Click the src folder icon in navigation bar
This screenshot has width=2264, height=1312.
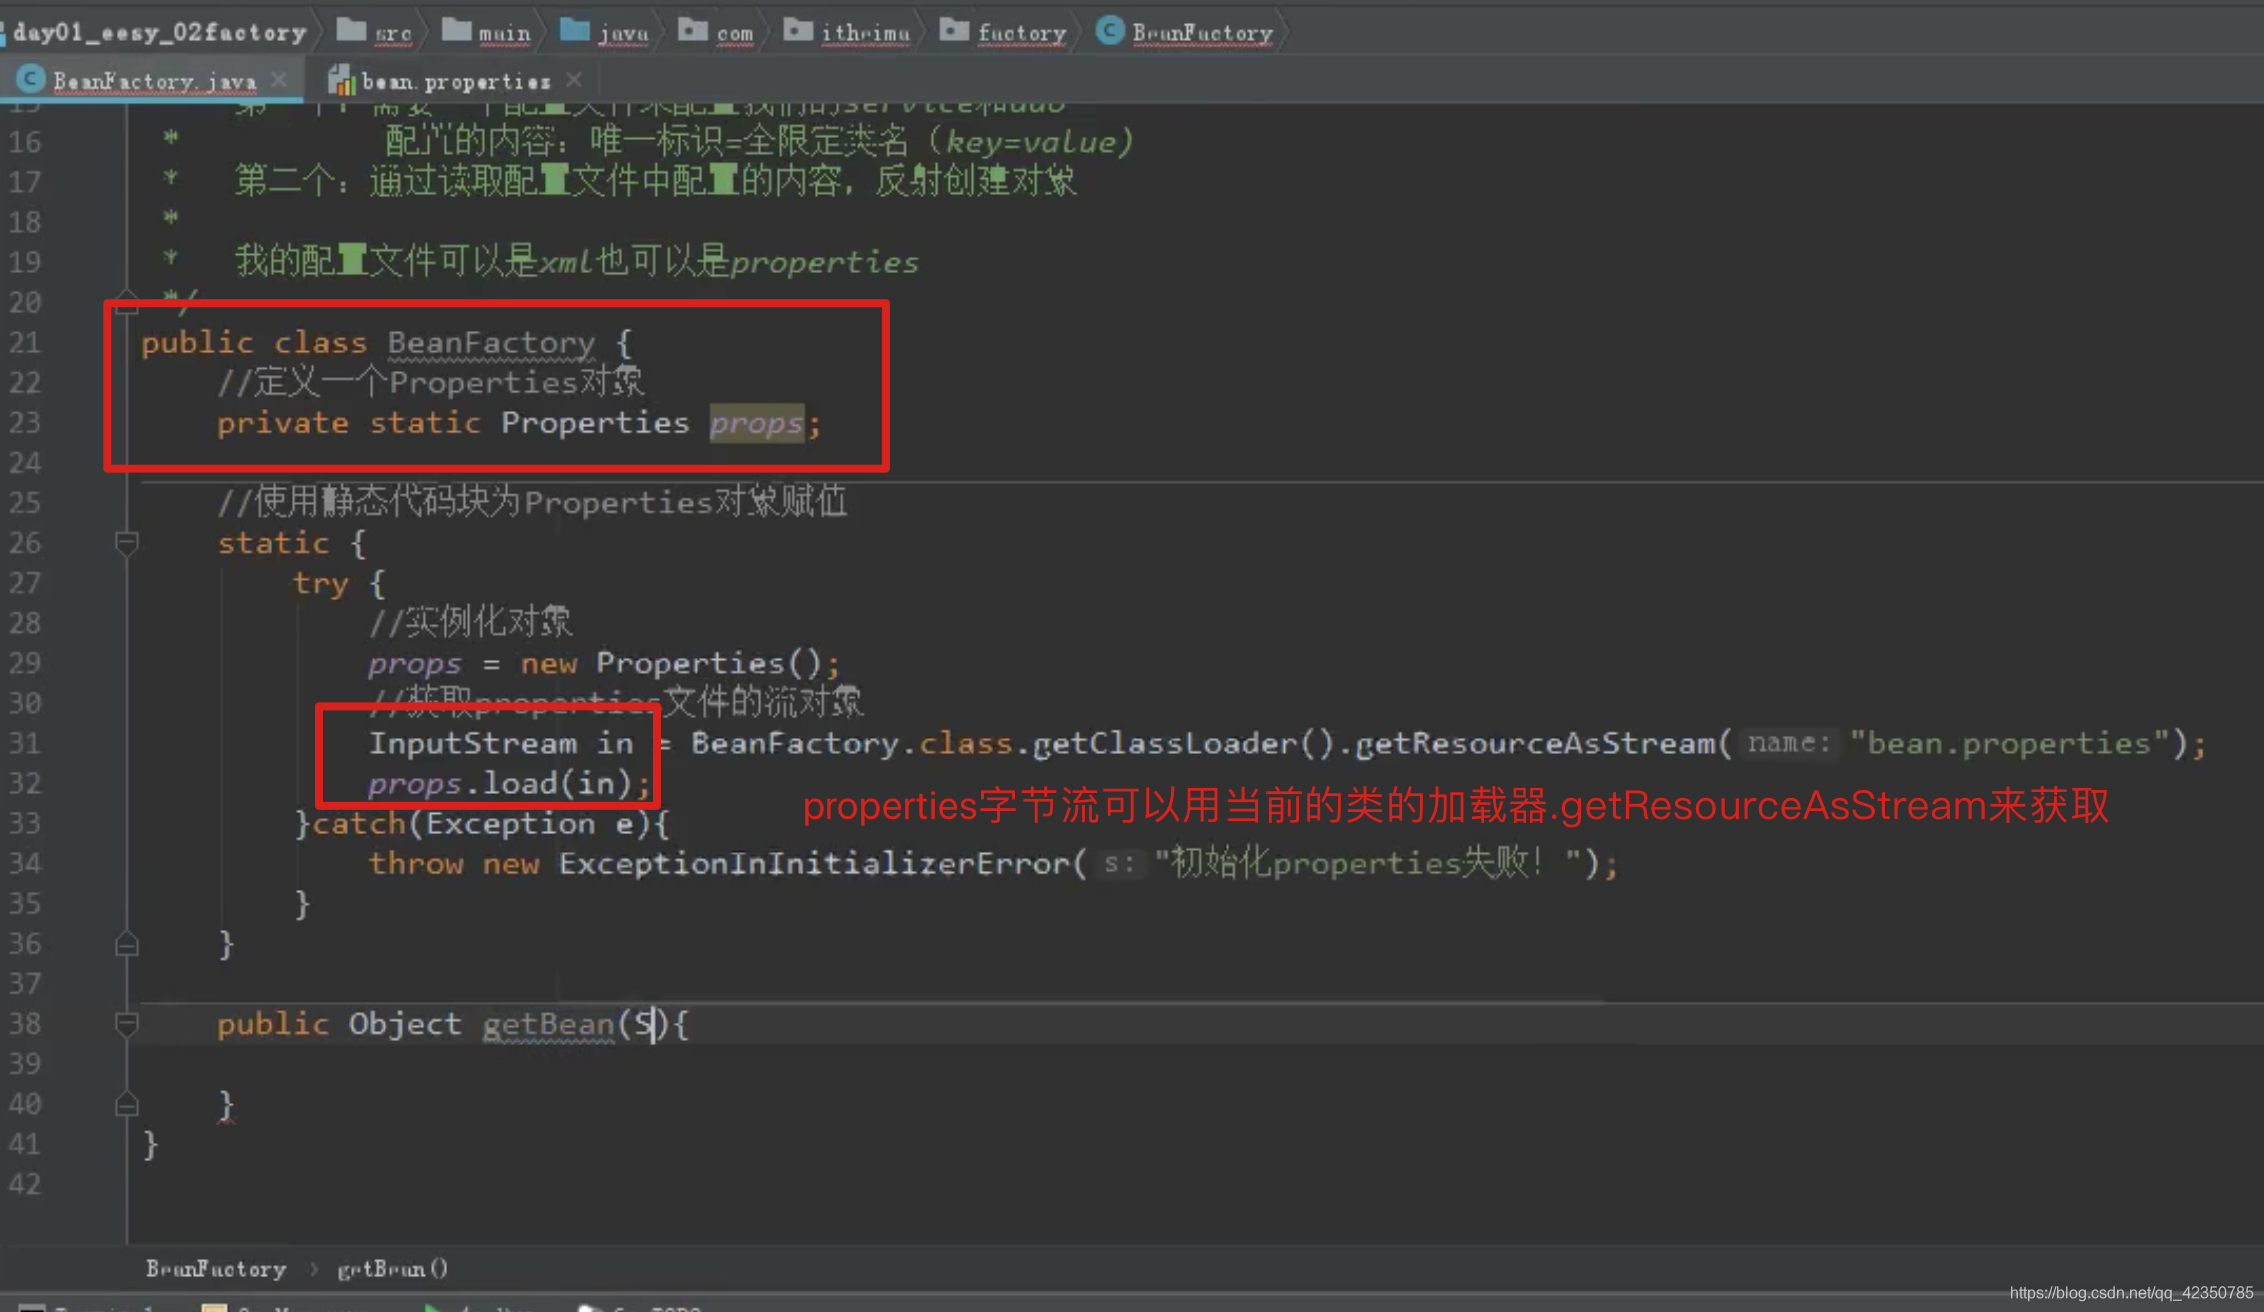351,30
